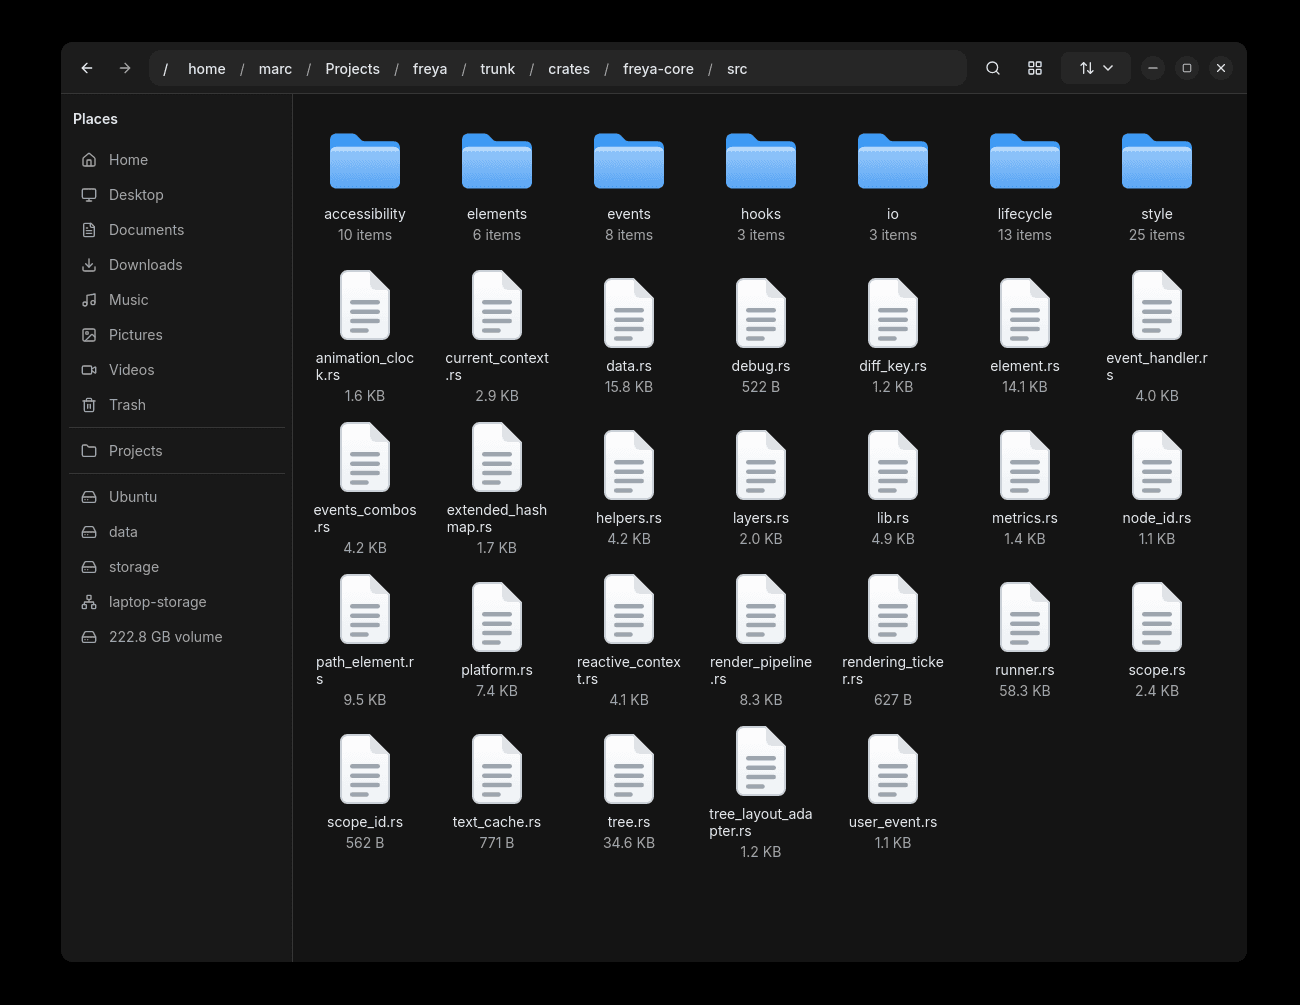Open the lifecycle folder icon
This screenshot has width=1300, height=1005.
(x=1025, y=161)
